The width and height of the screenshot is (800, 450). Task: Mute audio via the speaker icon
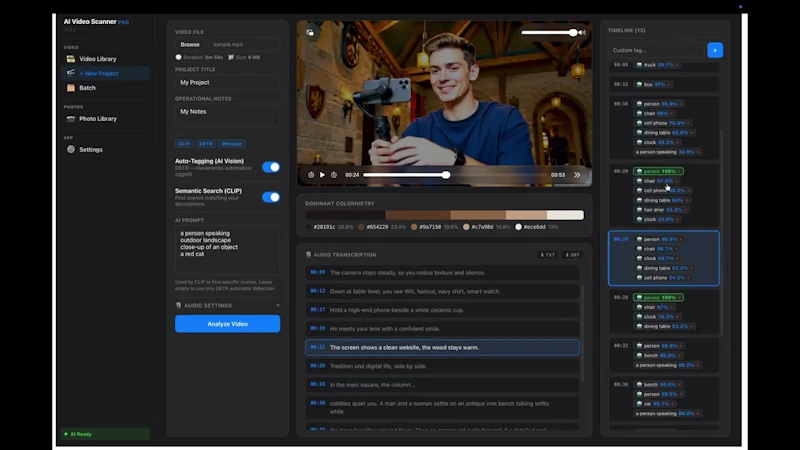click(x=582, y=32)
